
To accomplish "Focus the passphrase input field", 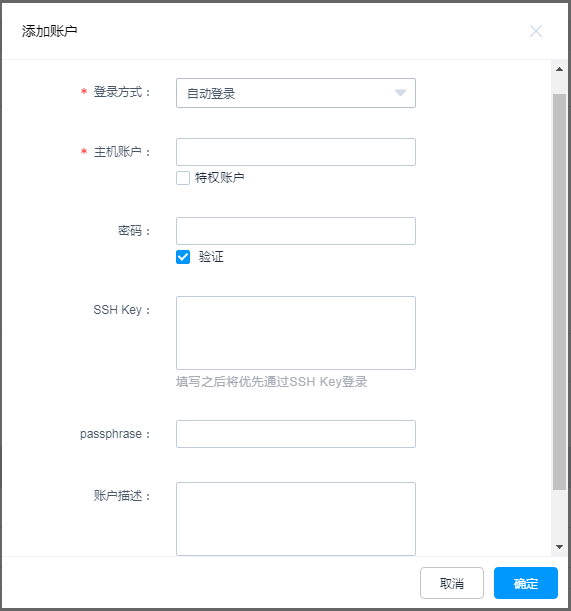I will click(x=296, y=434).
